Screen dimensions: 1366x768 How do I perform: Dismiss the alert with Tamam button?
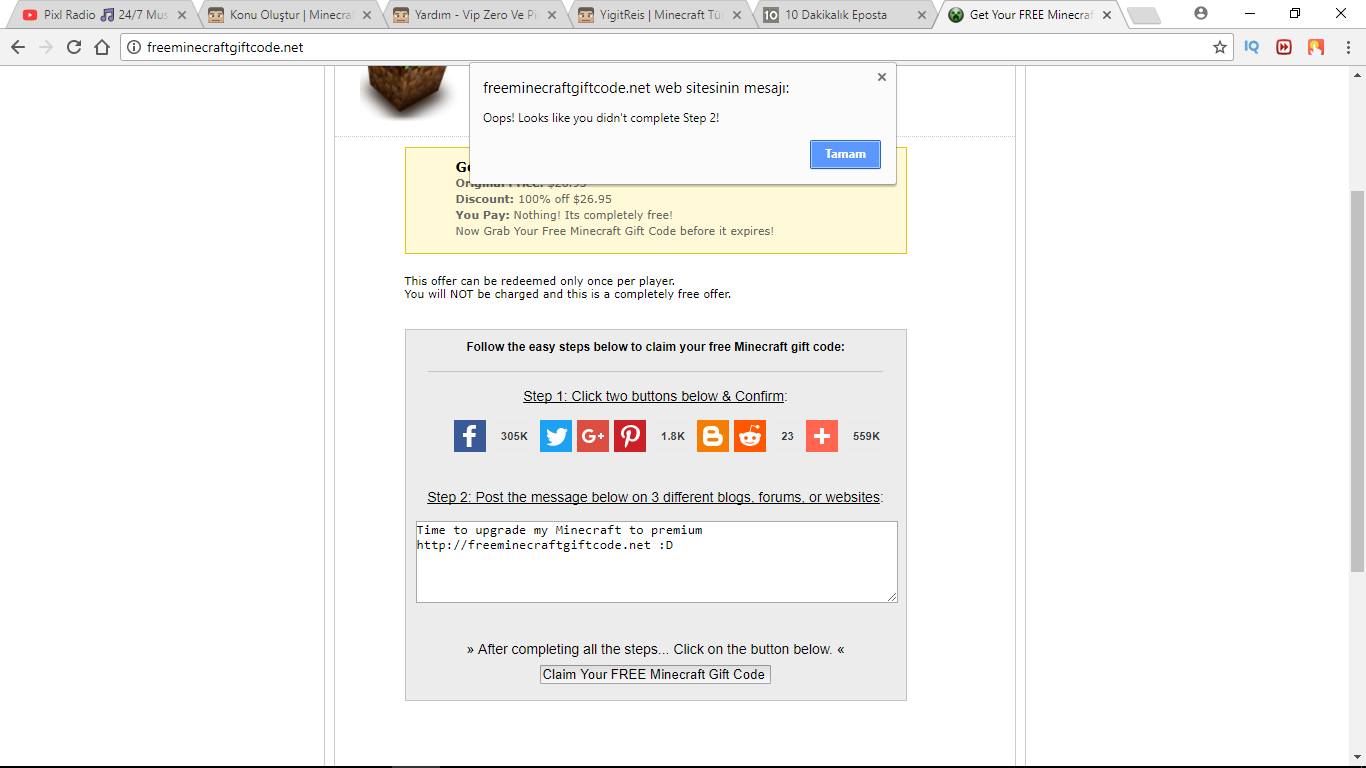[x=845, y=154]
